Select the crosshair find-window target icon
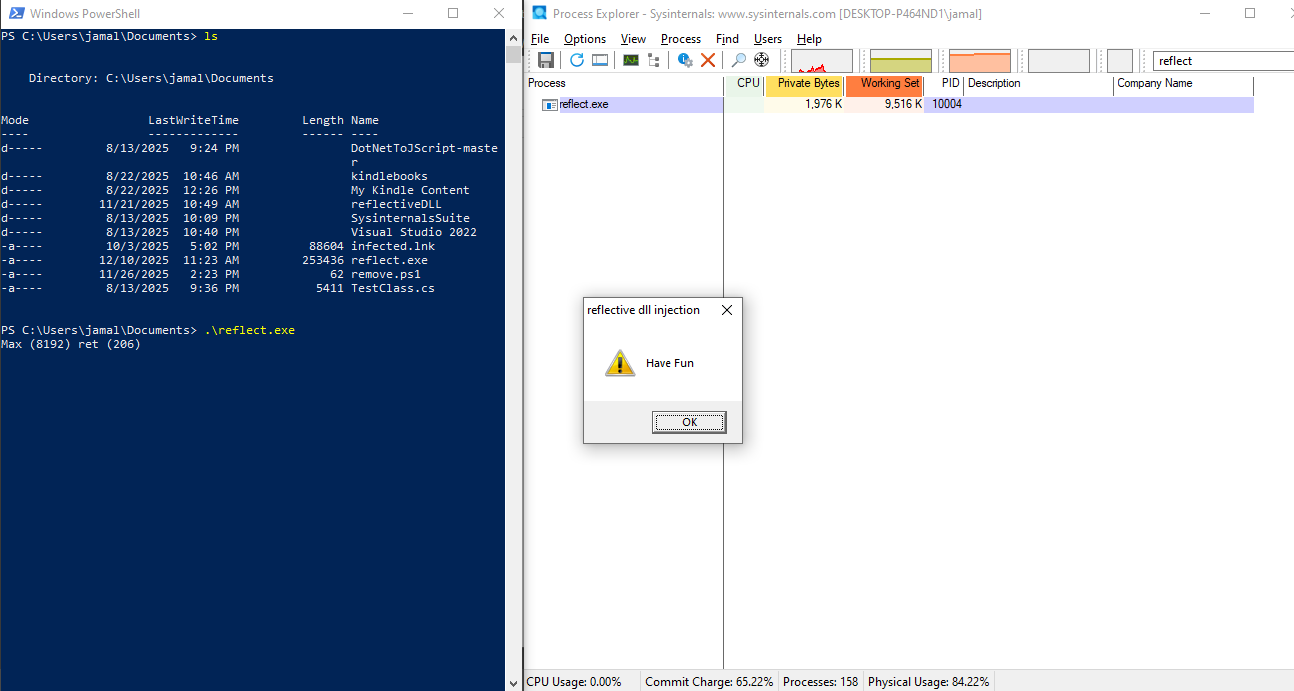 click(x=762, y=60)
